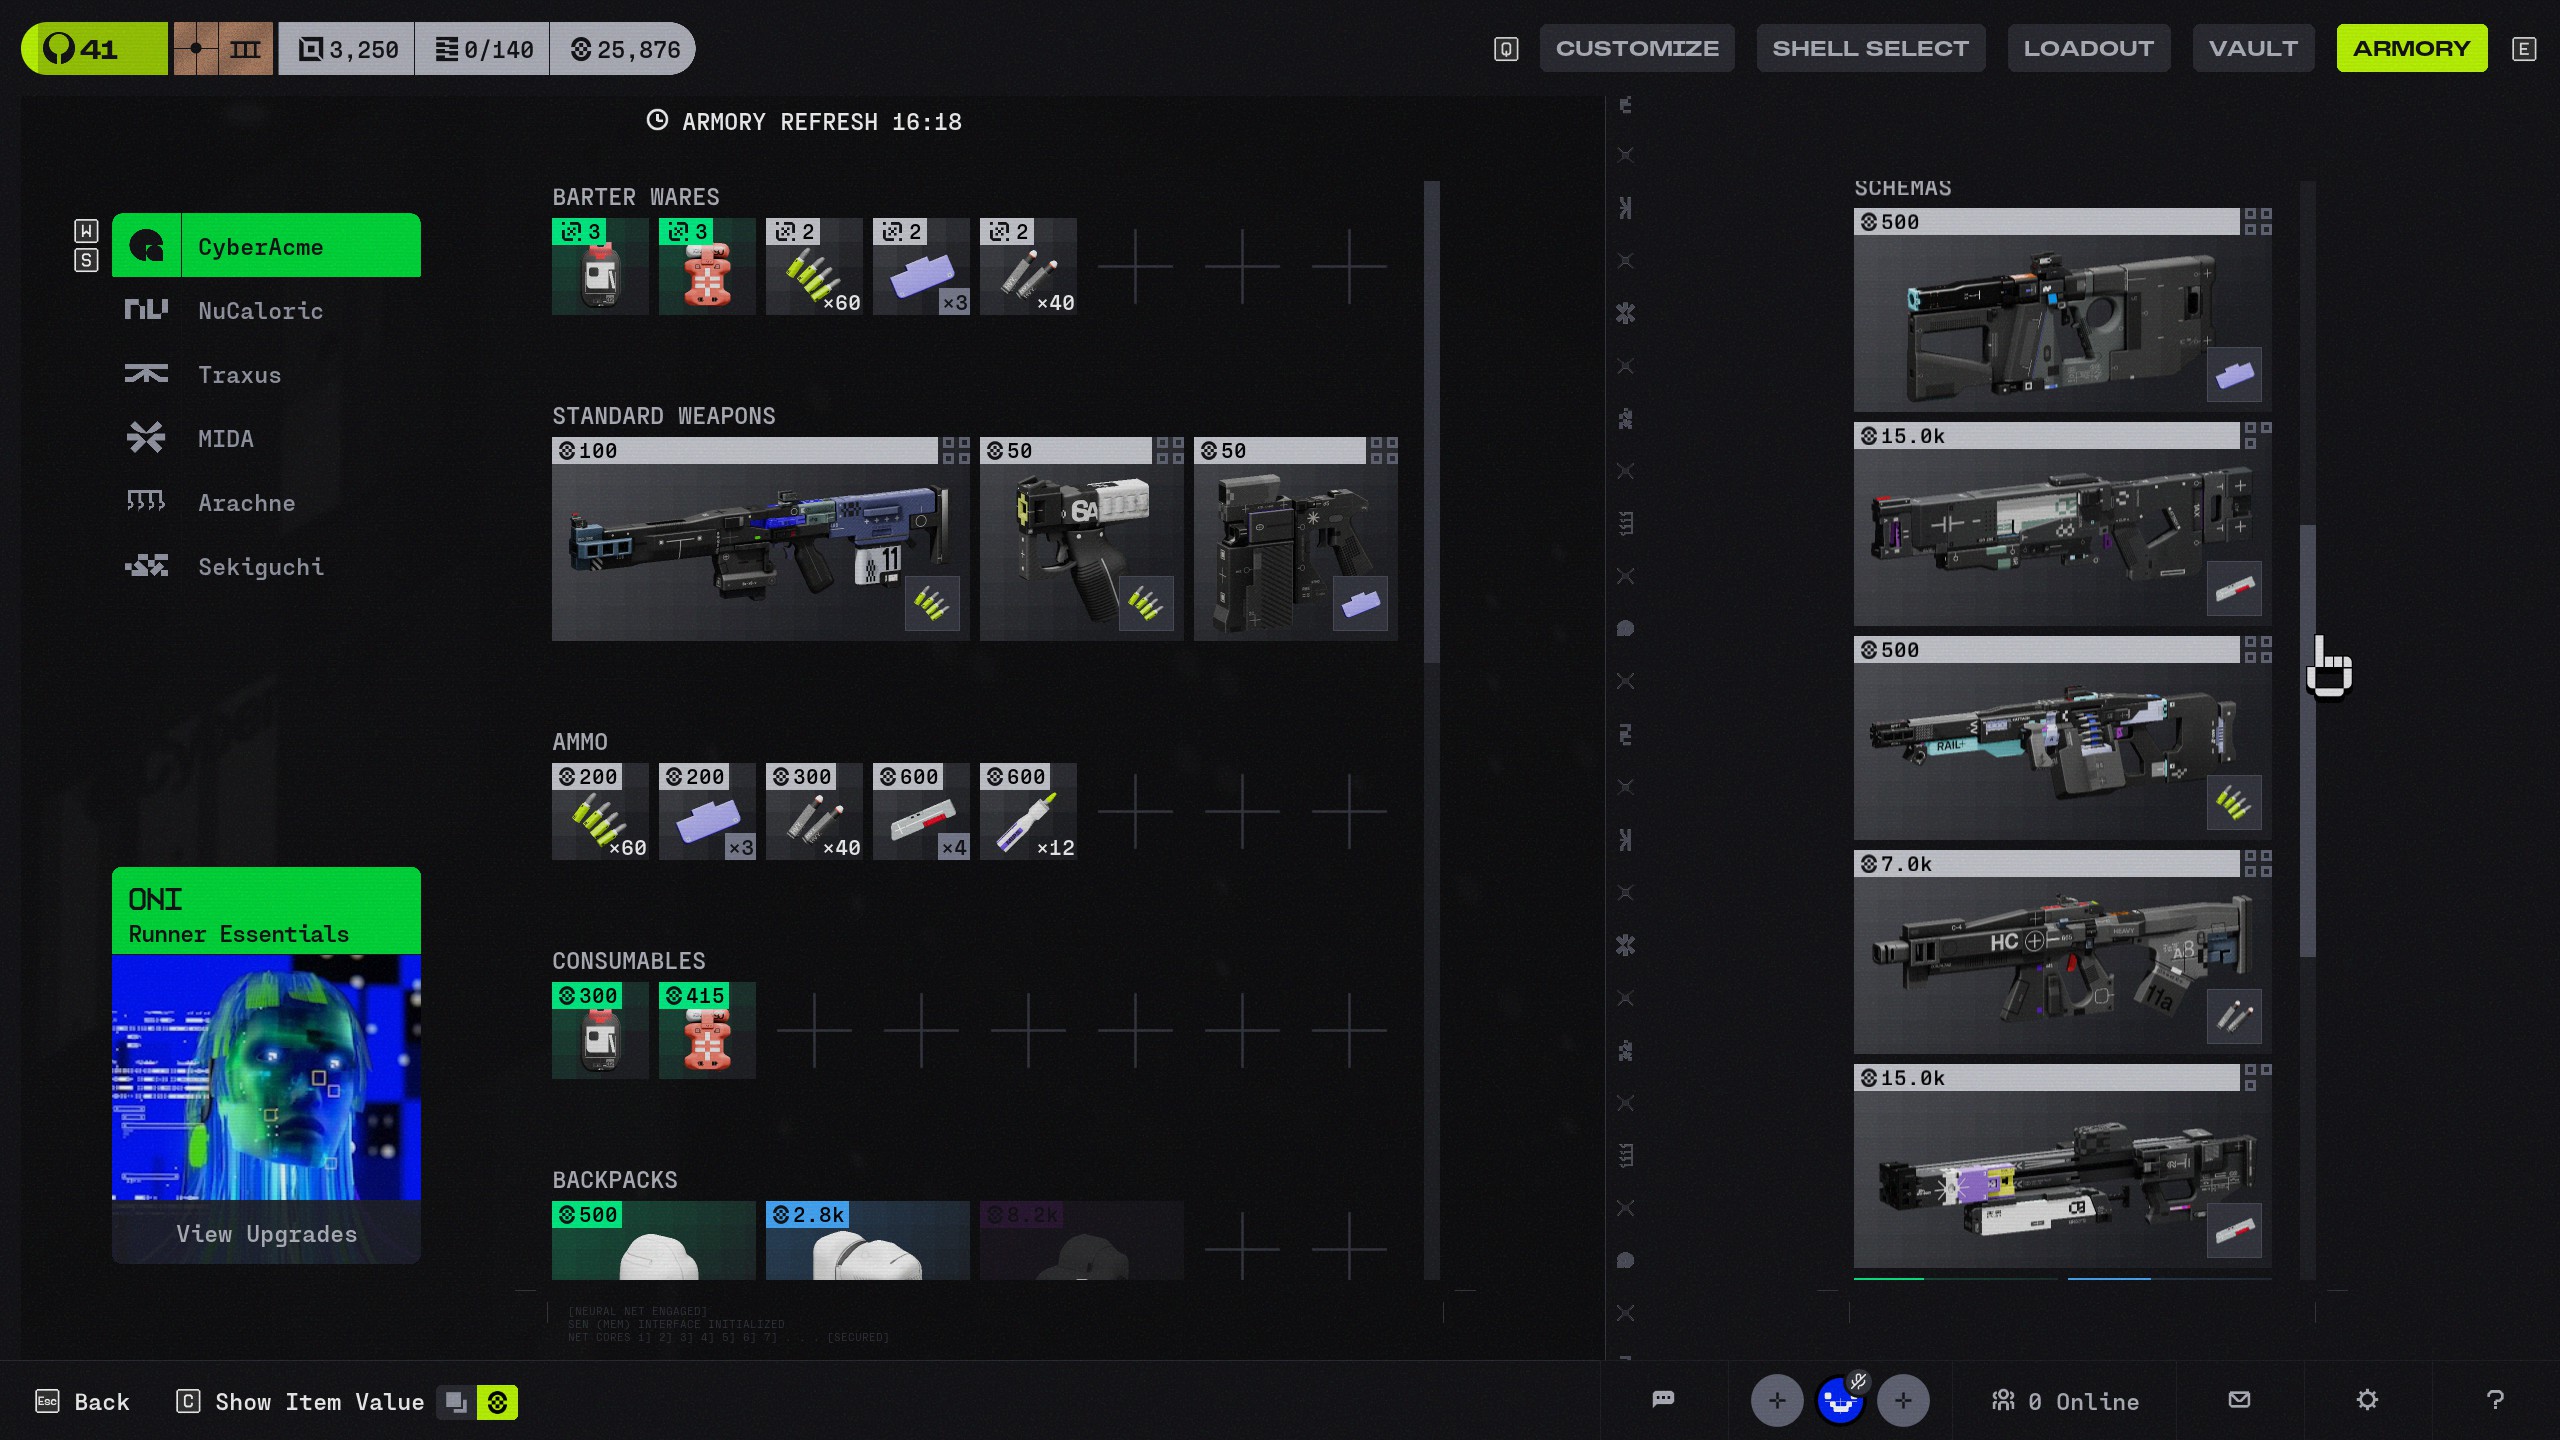Screen dimensions: 2560x1440
Task: Toggle item value to stack icon
Action: 456,1402
